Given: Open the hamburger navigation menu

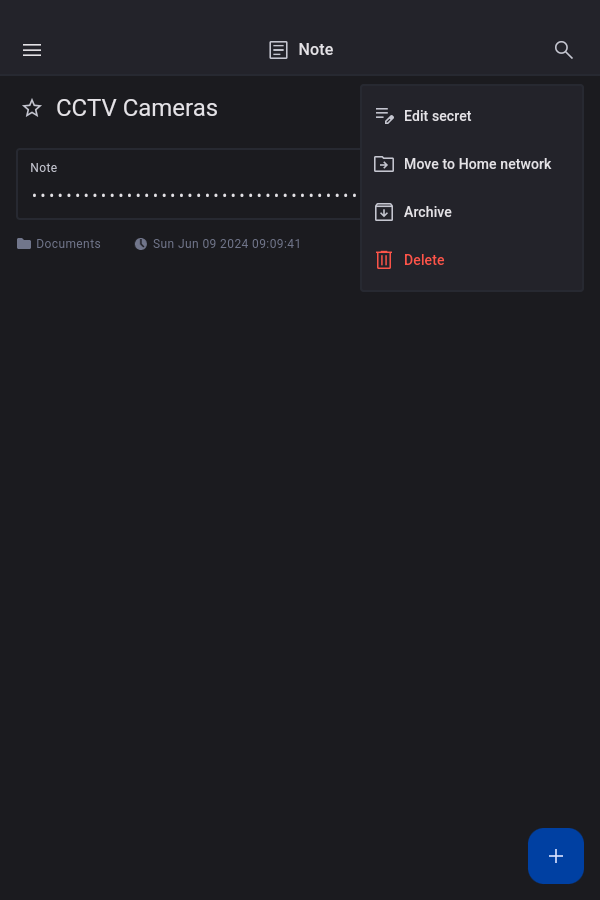Looking at the screenshot, I should click(x=32, y=50).
